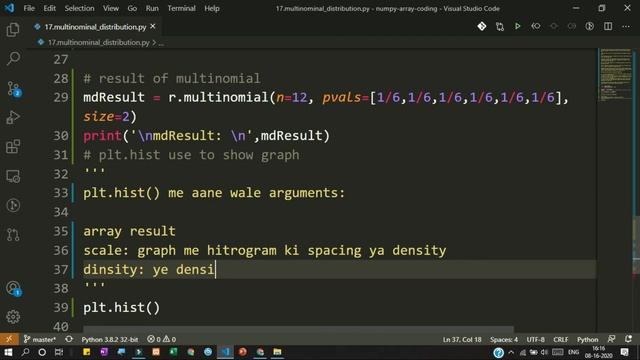Open Windows taskbar search
This screenshot has width=640, height=360.
pyautogui.click(x=25, y=352)
